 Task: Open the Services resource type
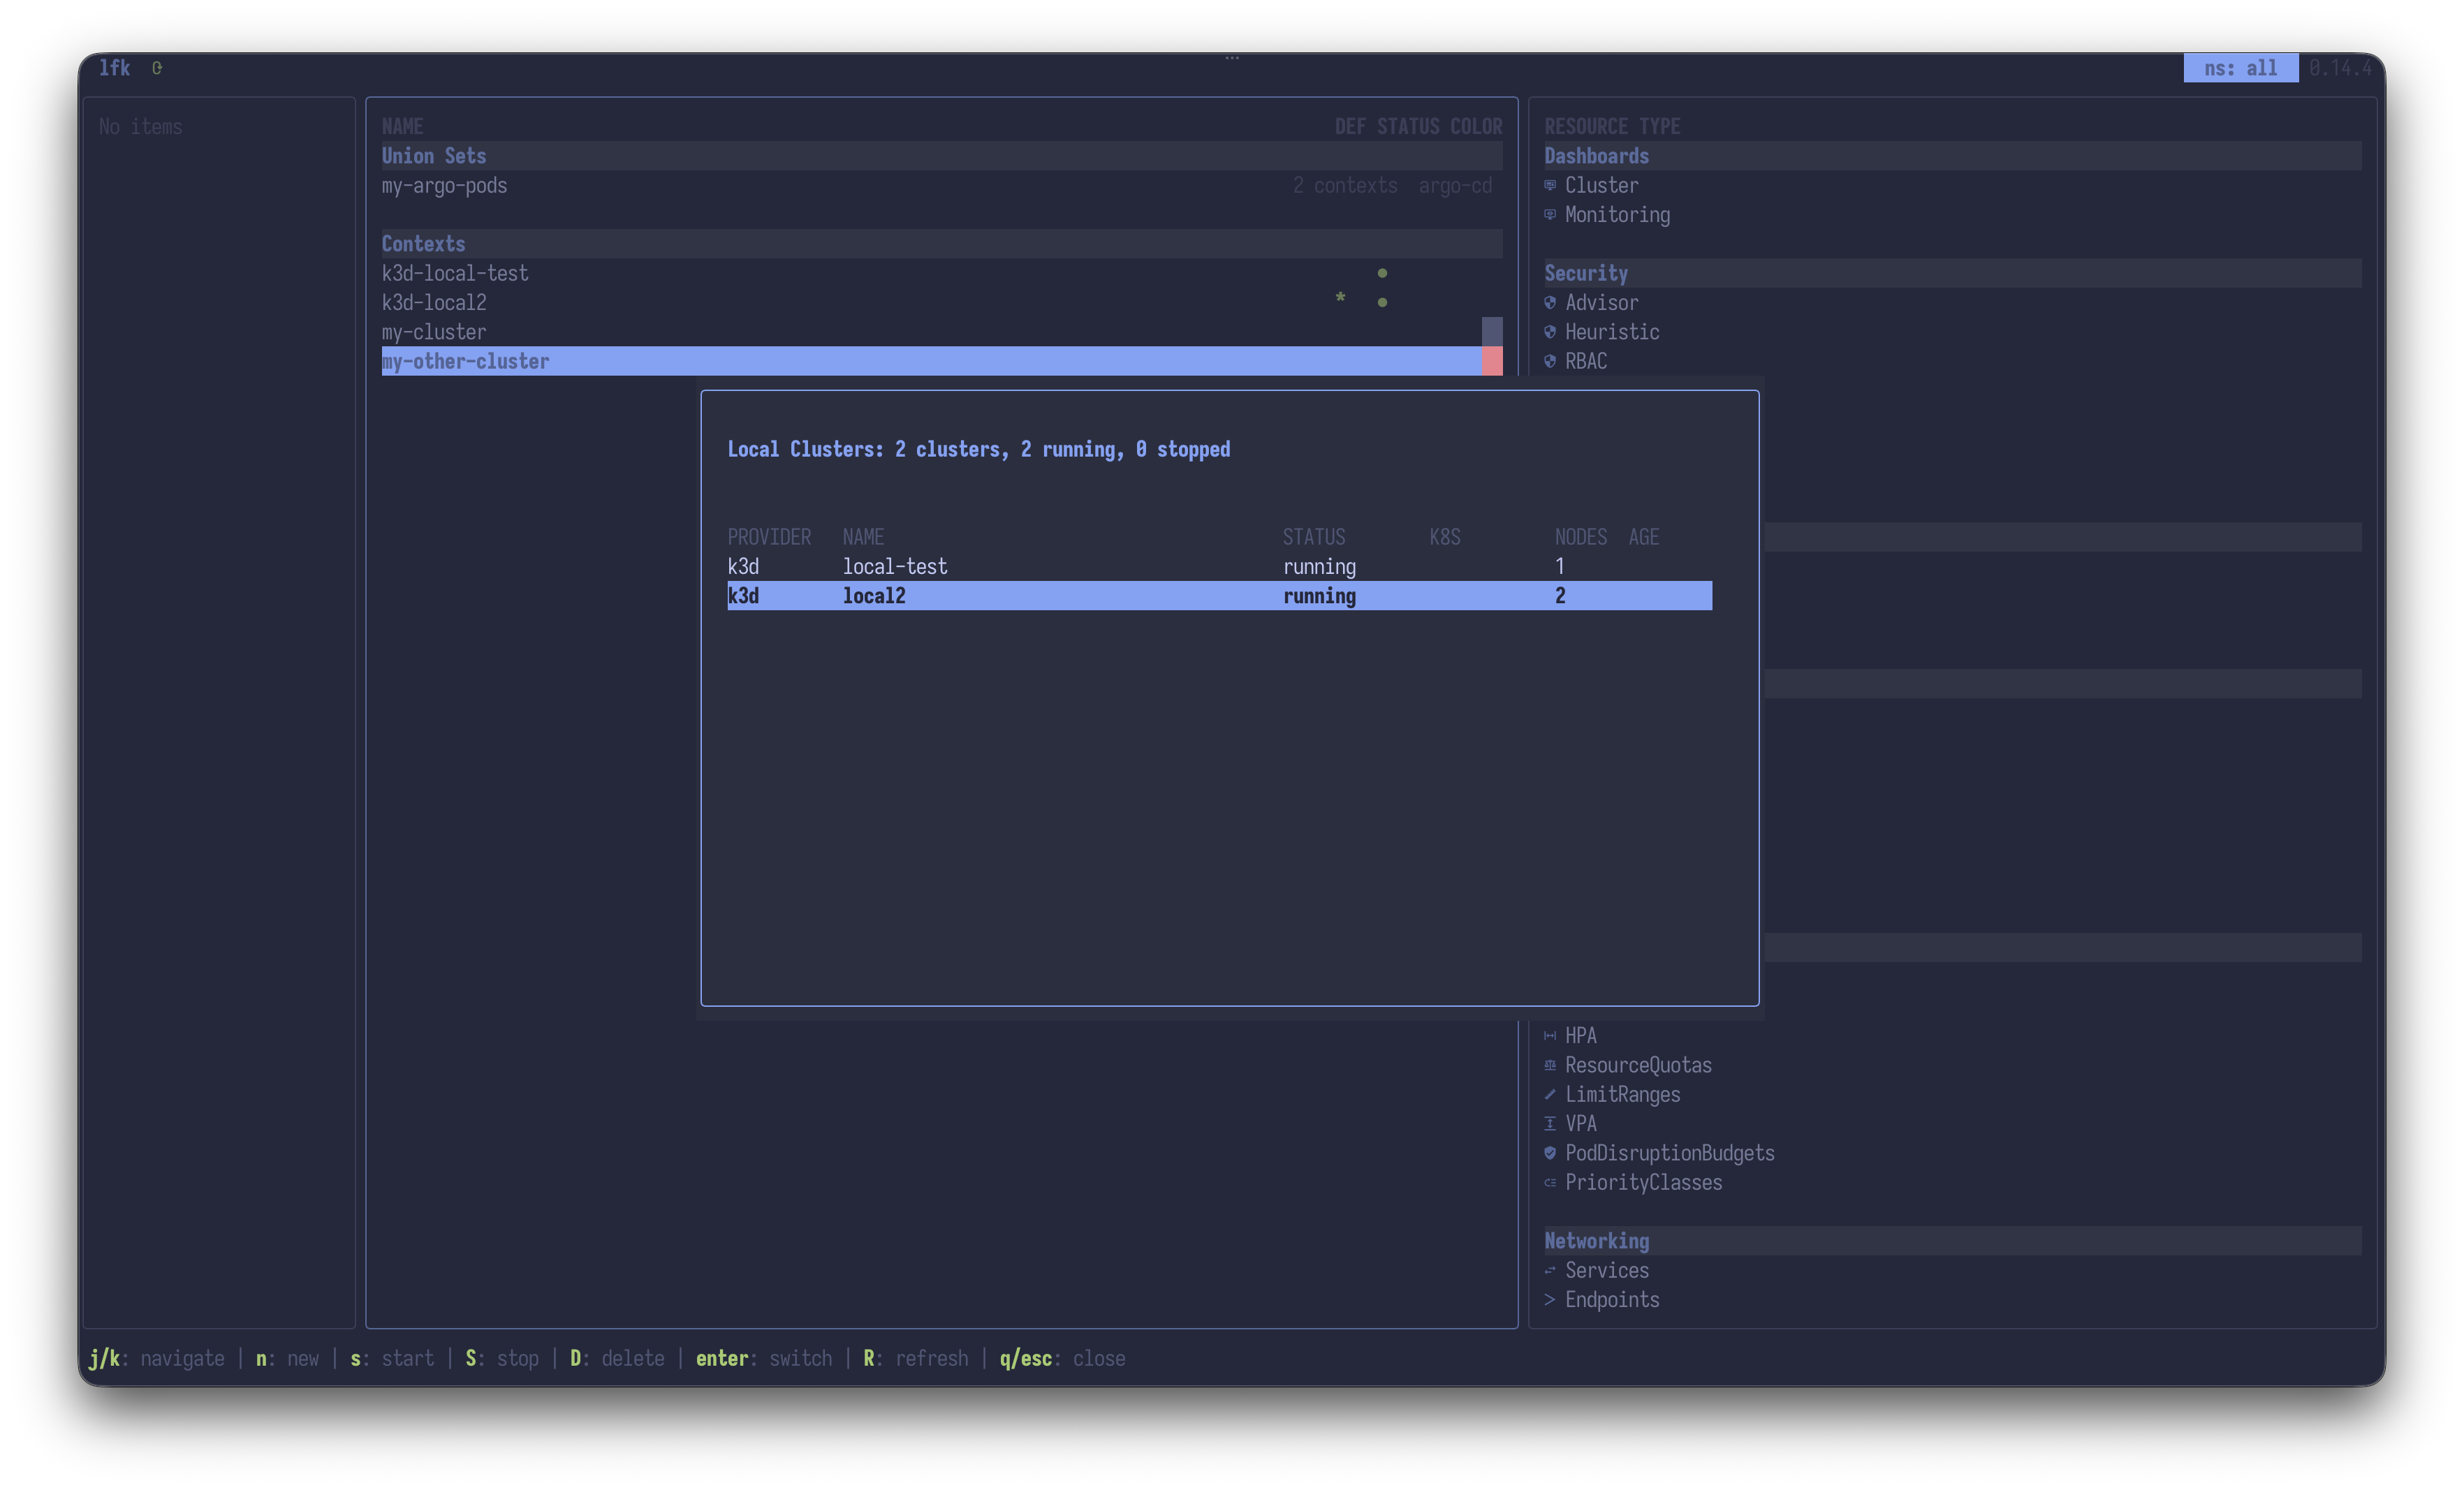pyautogui.click(x=1606, y=1270)
